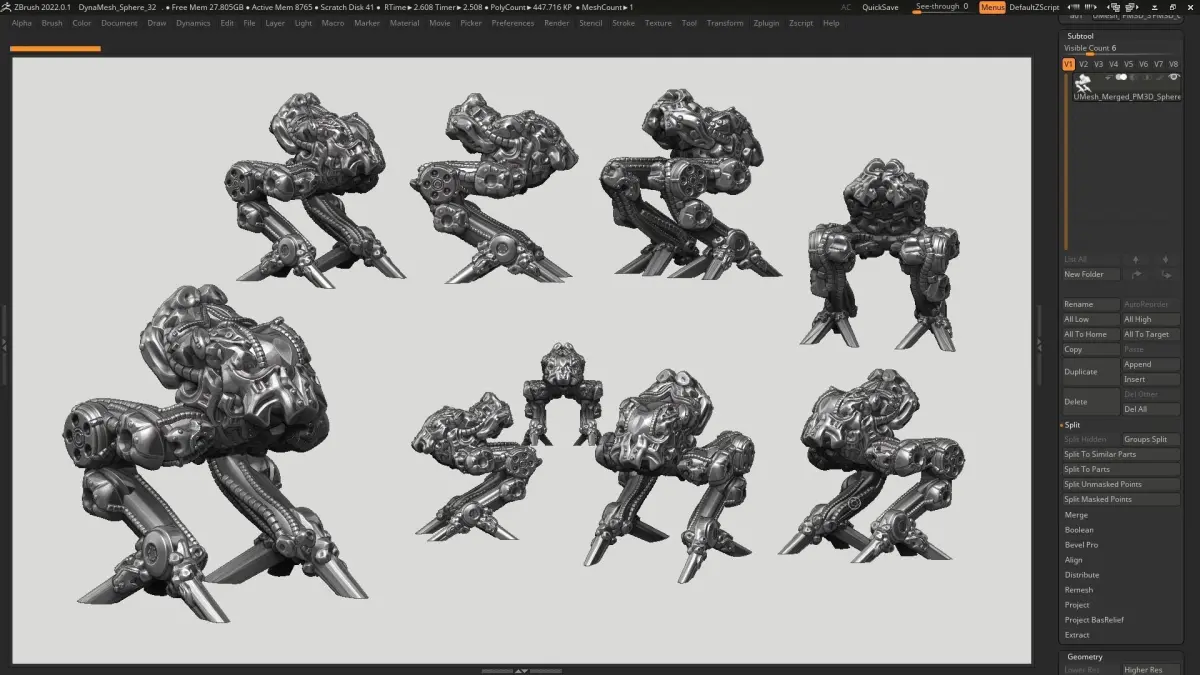Image resolution: width=1200 pixels, height=675 pixels.
Task: Click the Duplicate button
Action: pyautogui.click(x=1091, y=372)
